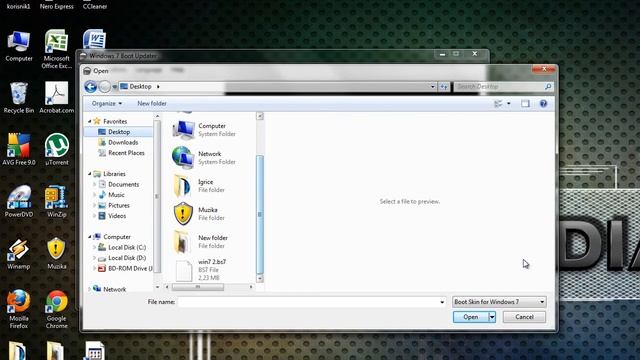Click the search magnifier icon
The image size is (640, 360).
coord(548,87)
